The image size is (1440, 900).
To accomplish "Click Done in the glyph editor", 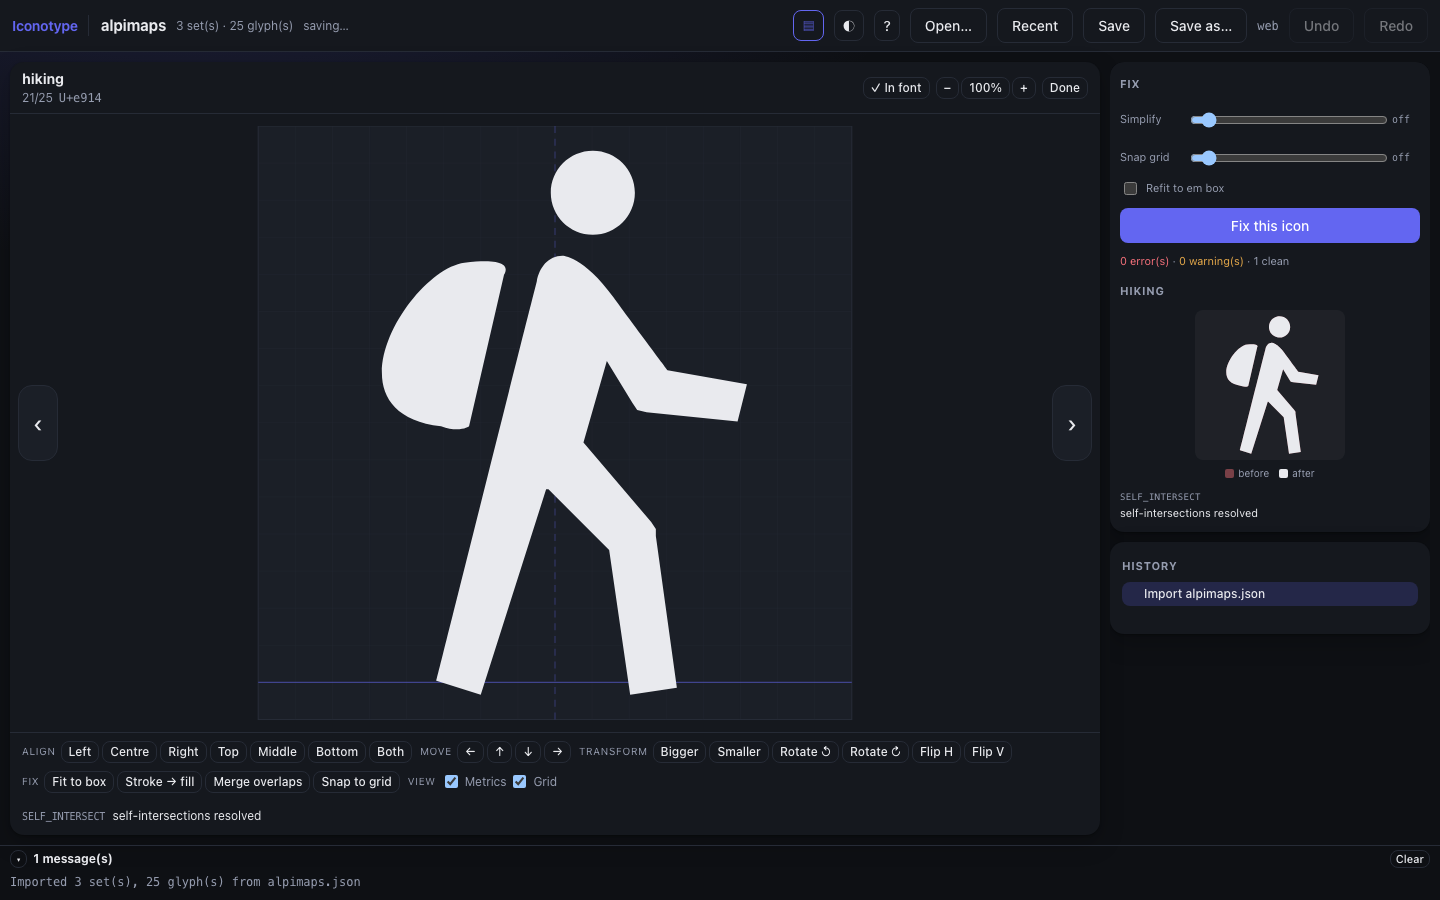I will 1065,88.
